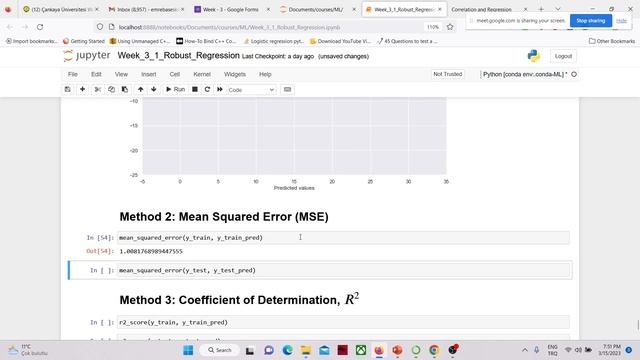Viewport: 640px width, 360px height.
Task: Click the taskbar Search box
Action: pos(220,350)
